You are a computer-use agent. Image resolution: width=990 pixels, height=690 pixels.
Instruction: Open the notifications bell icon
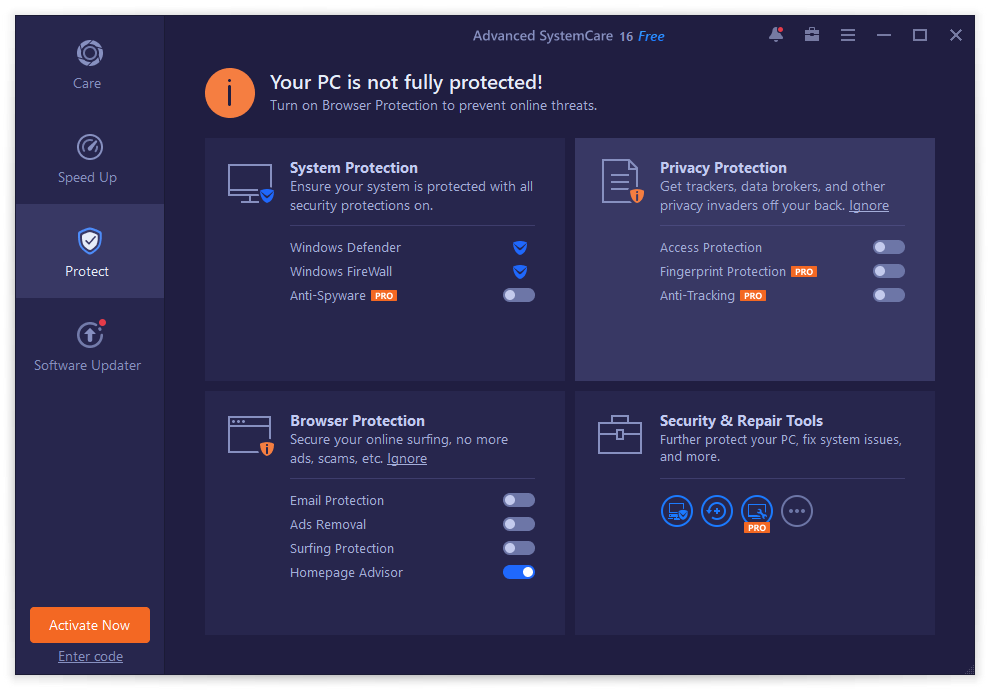point(776,35)
